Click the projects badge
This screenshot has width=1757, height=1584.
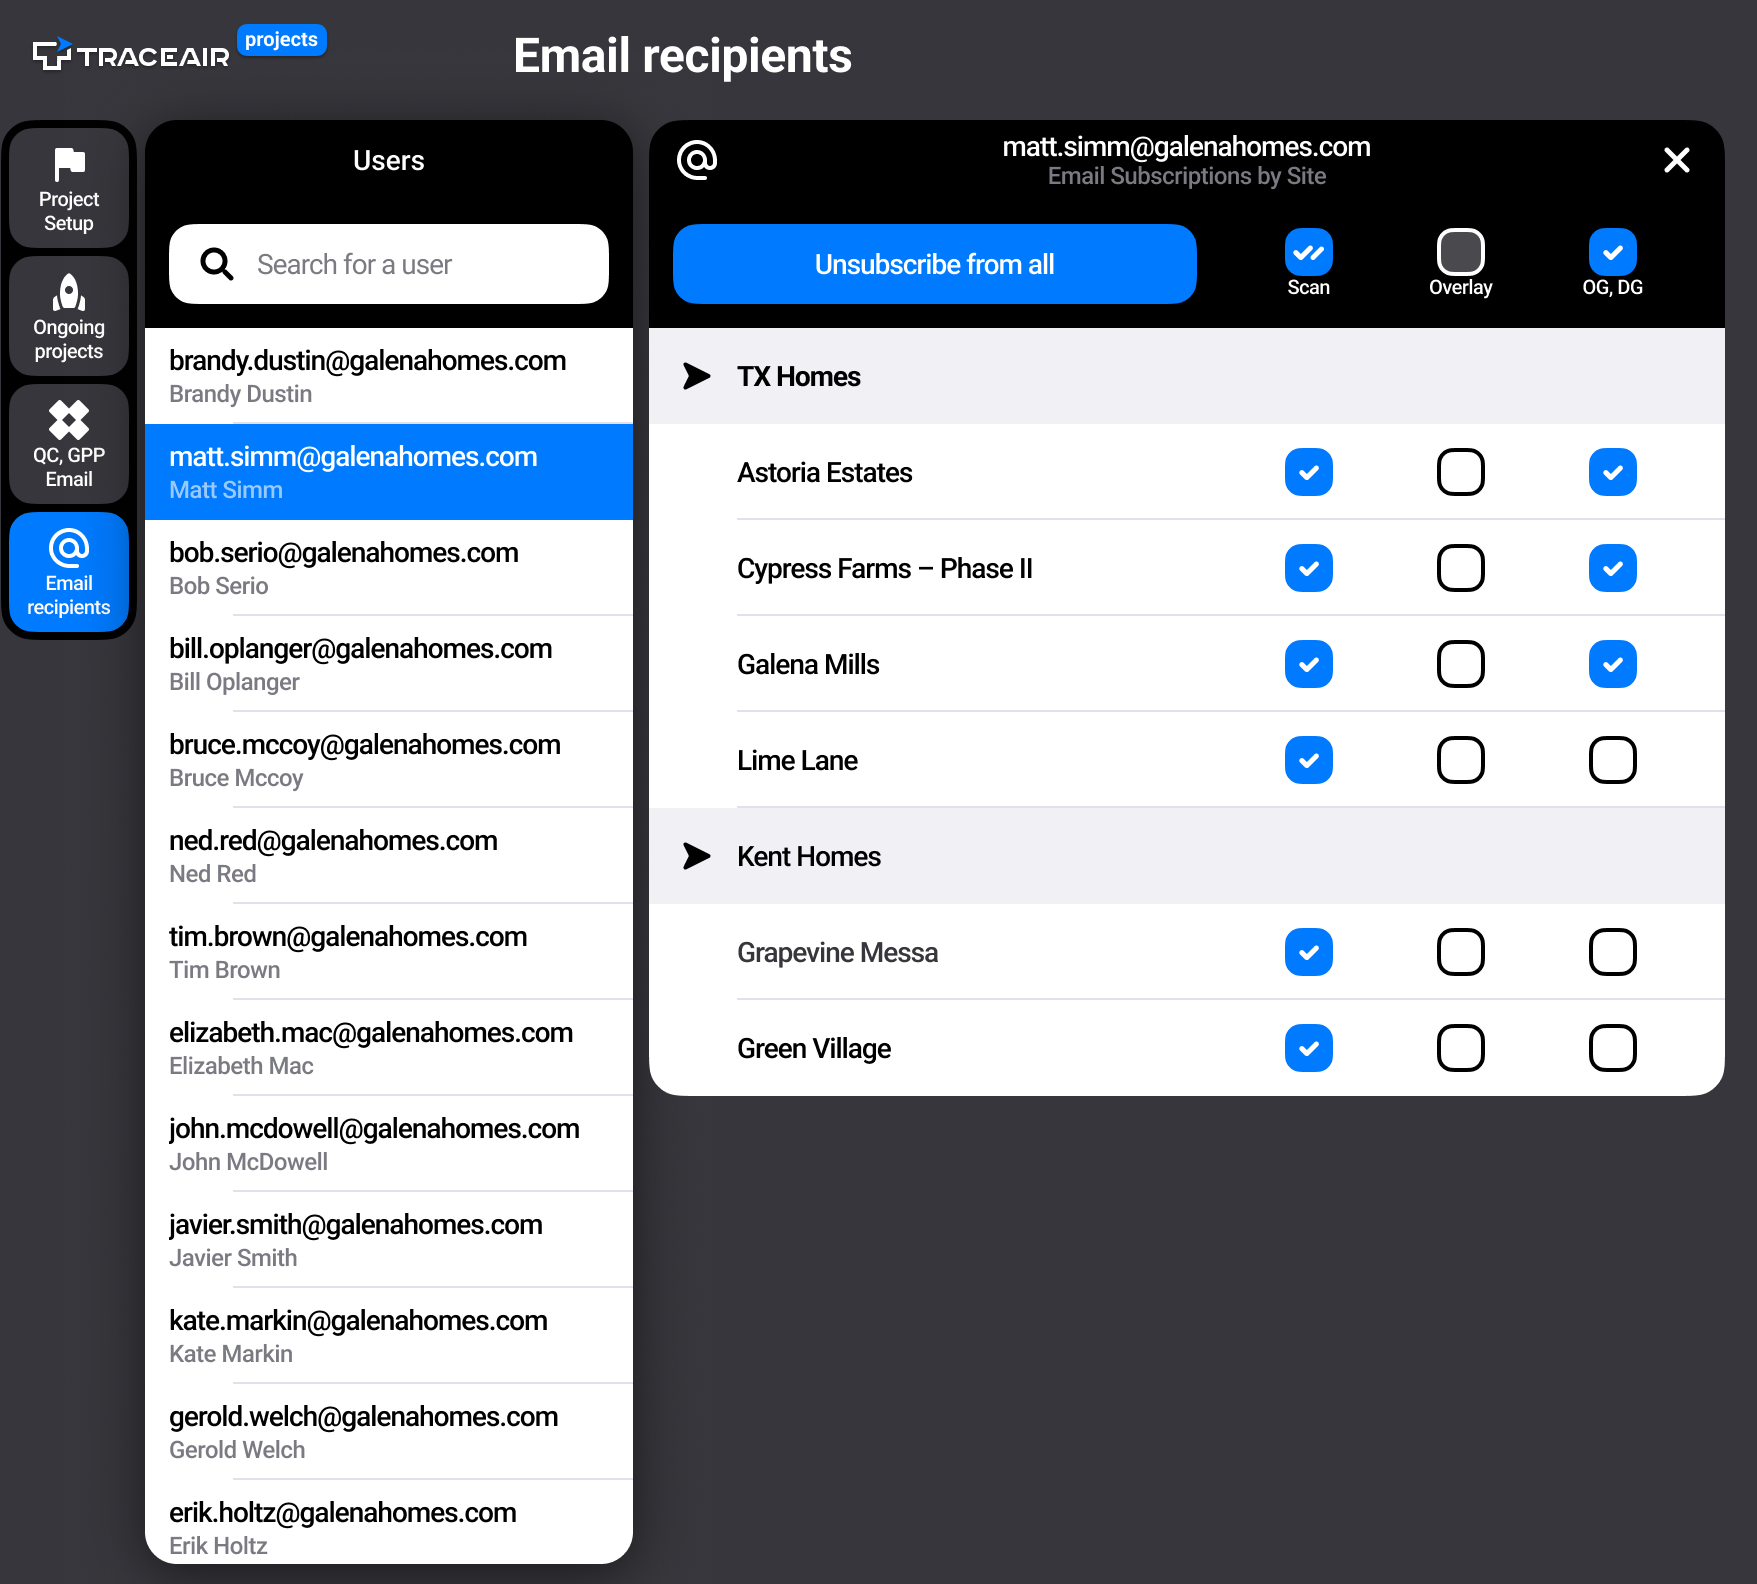coord(281,40)
